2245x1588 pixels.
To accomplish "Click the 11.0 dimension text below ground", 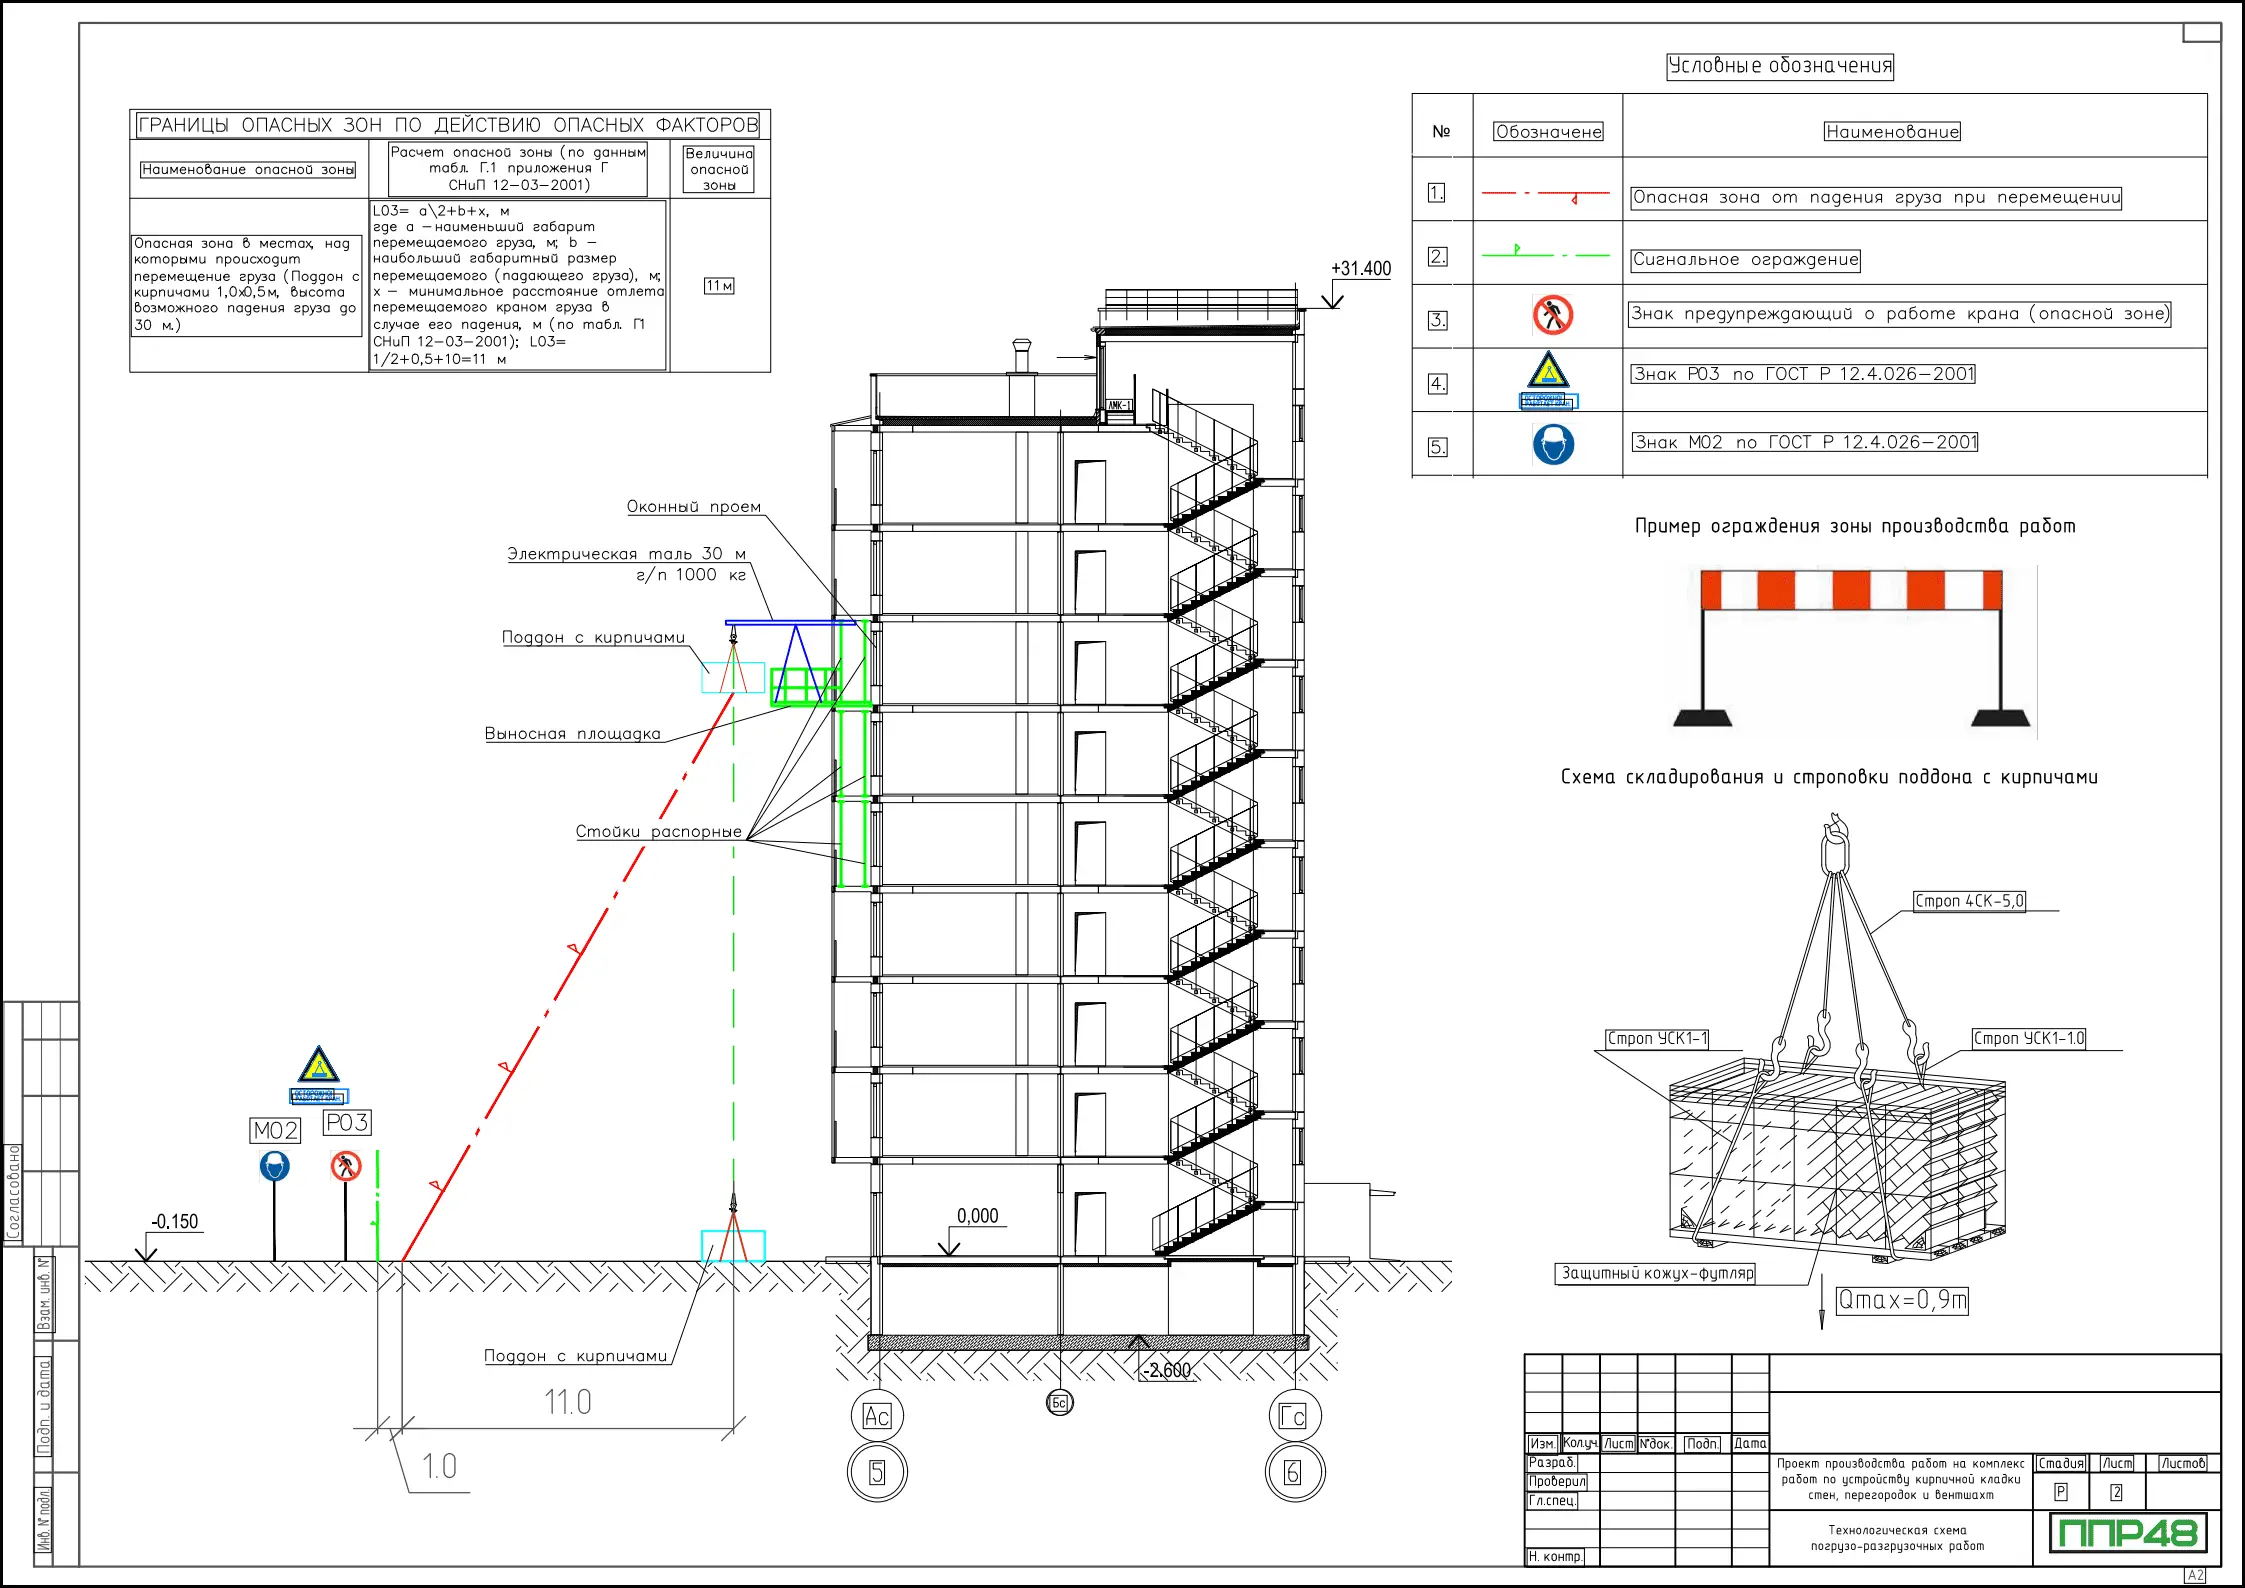I will [567, 1402].
